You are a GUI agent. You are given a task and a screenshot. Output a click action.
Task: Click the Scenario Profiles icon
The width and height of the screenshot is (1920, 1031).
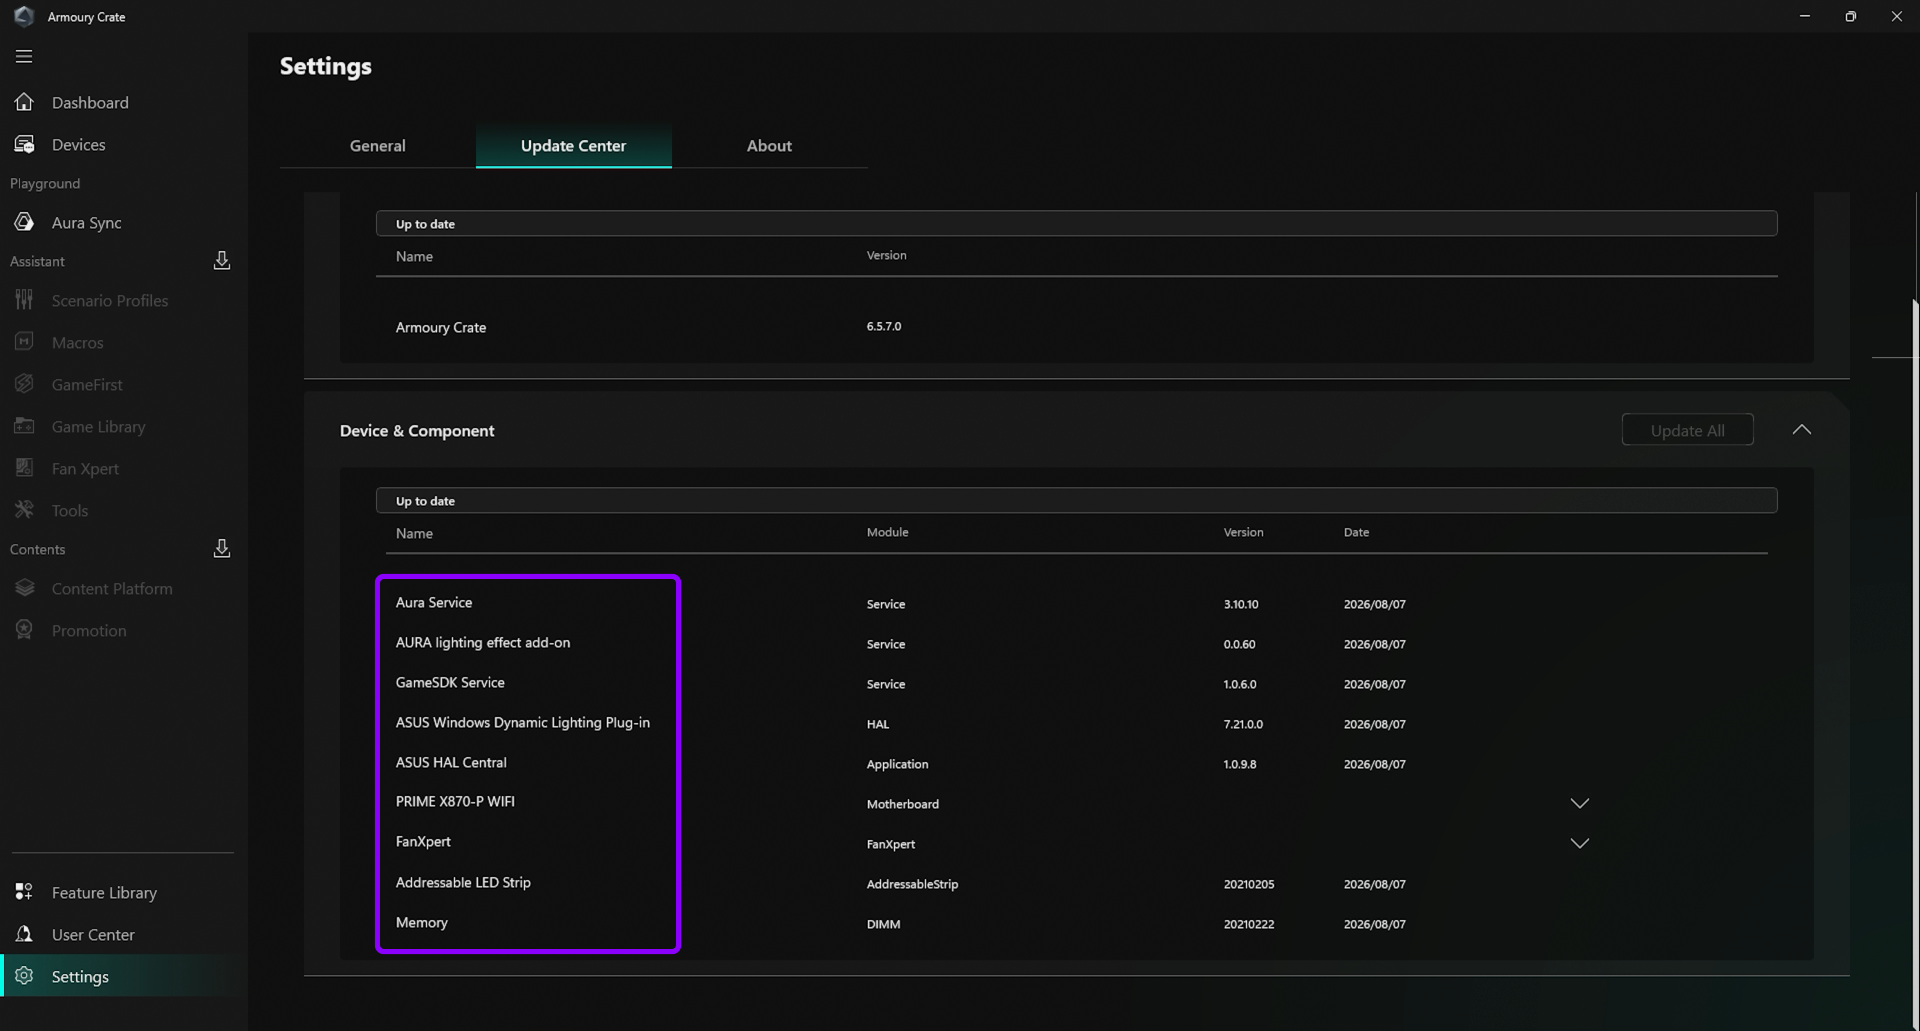[x=24, y=300]
